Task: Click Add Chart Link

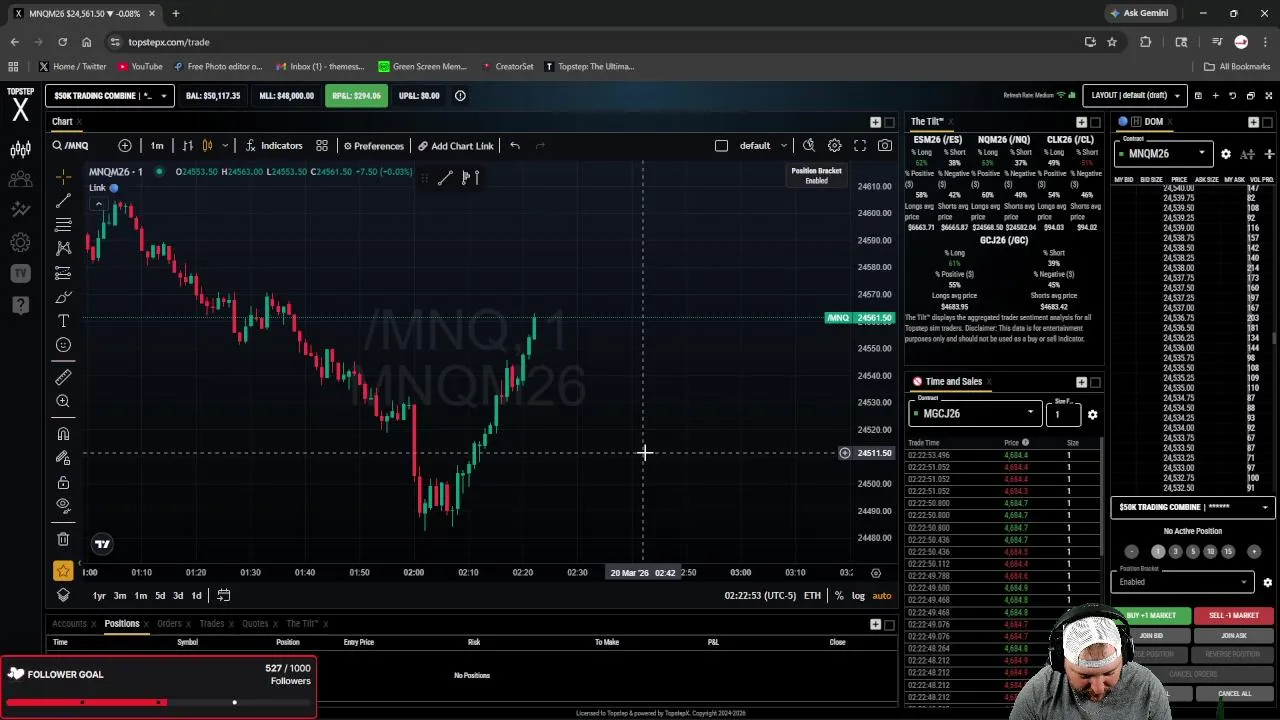Action: click(x=455, y=146)
